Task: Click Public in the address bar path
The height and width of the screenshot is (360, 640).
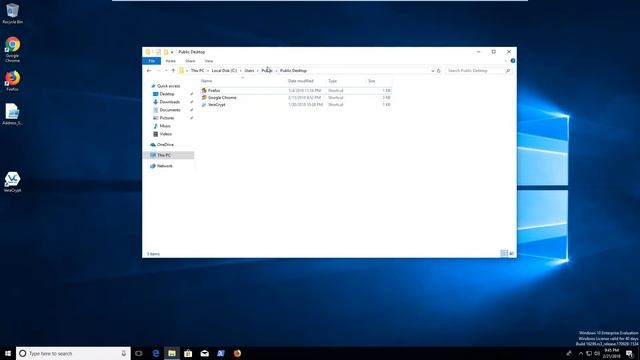Action: click(x=267, y=71)
